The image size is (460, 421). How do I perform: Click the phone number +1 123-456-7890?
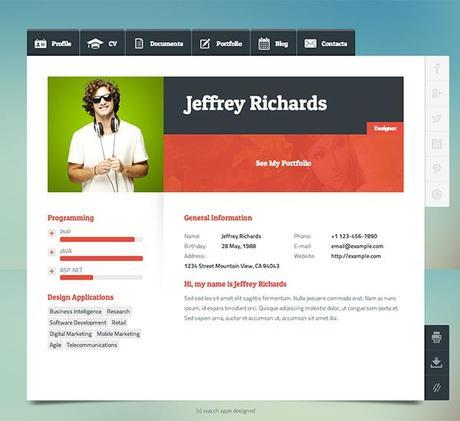[354, 236]
